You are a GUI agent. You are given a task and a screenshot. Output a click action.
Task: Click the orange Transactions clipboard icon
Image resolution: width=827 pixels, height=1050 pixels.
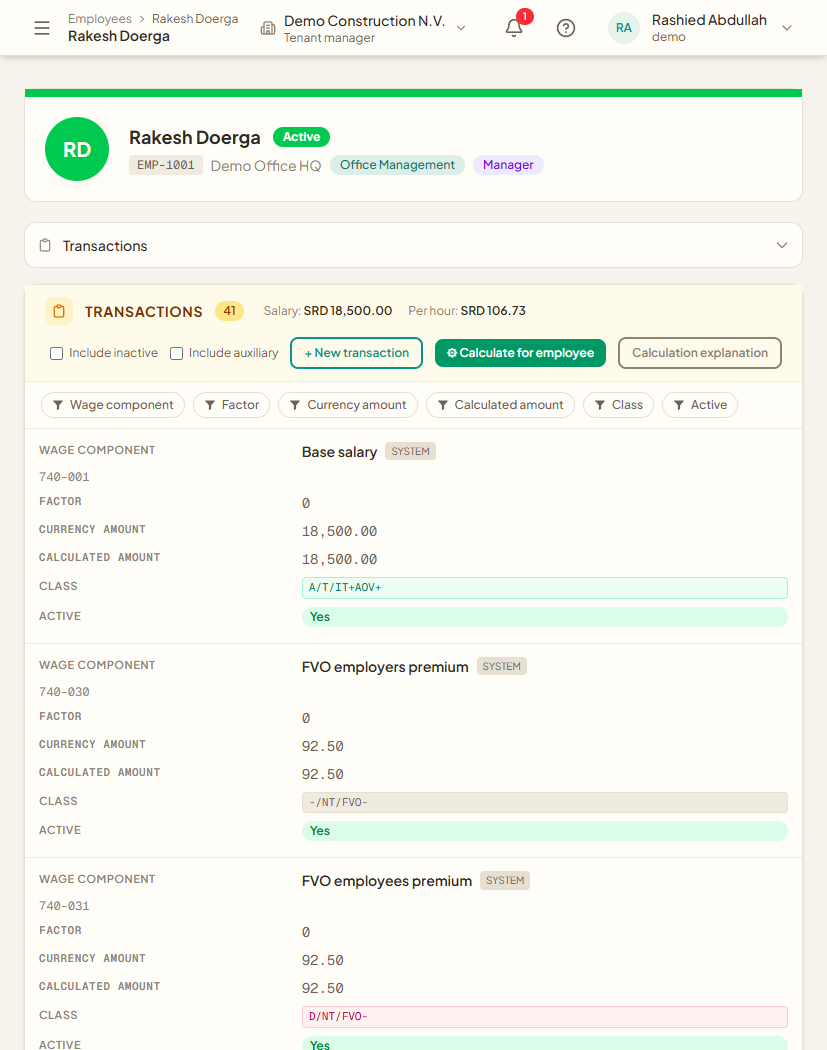(x=59, y=311)
